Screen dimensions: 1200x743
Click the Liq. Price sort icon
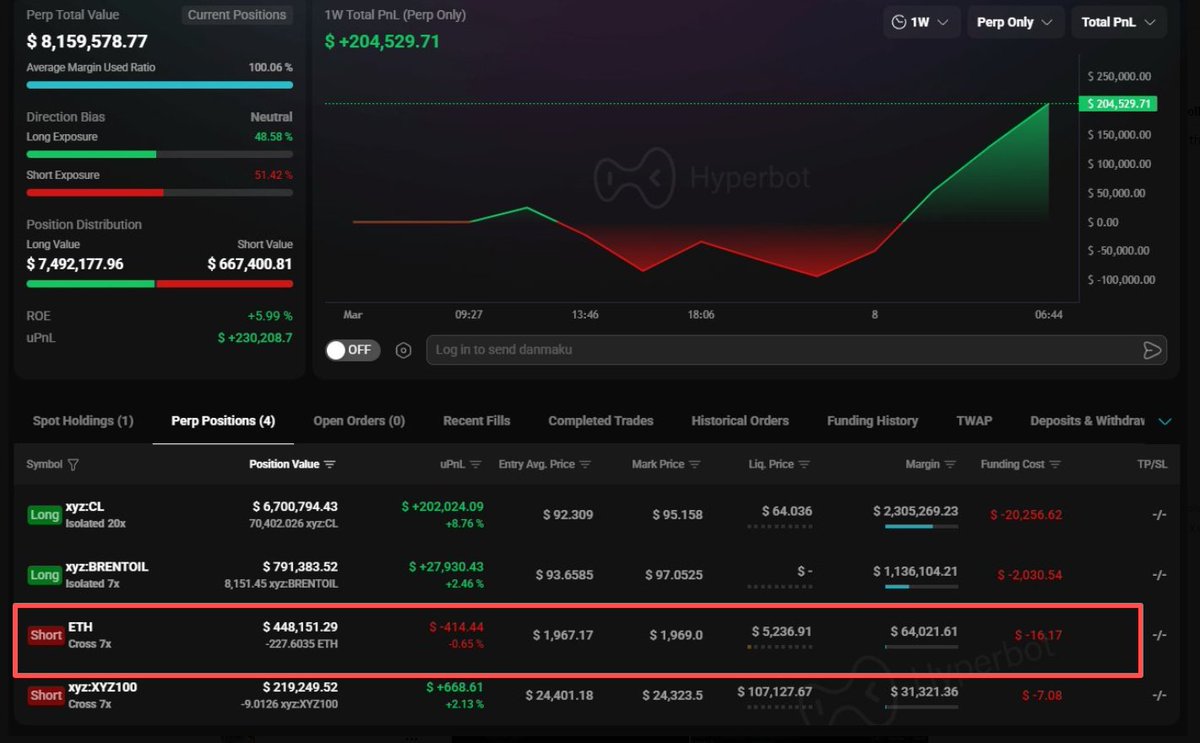point(804,465)
